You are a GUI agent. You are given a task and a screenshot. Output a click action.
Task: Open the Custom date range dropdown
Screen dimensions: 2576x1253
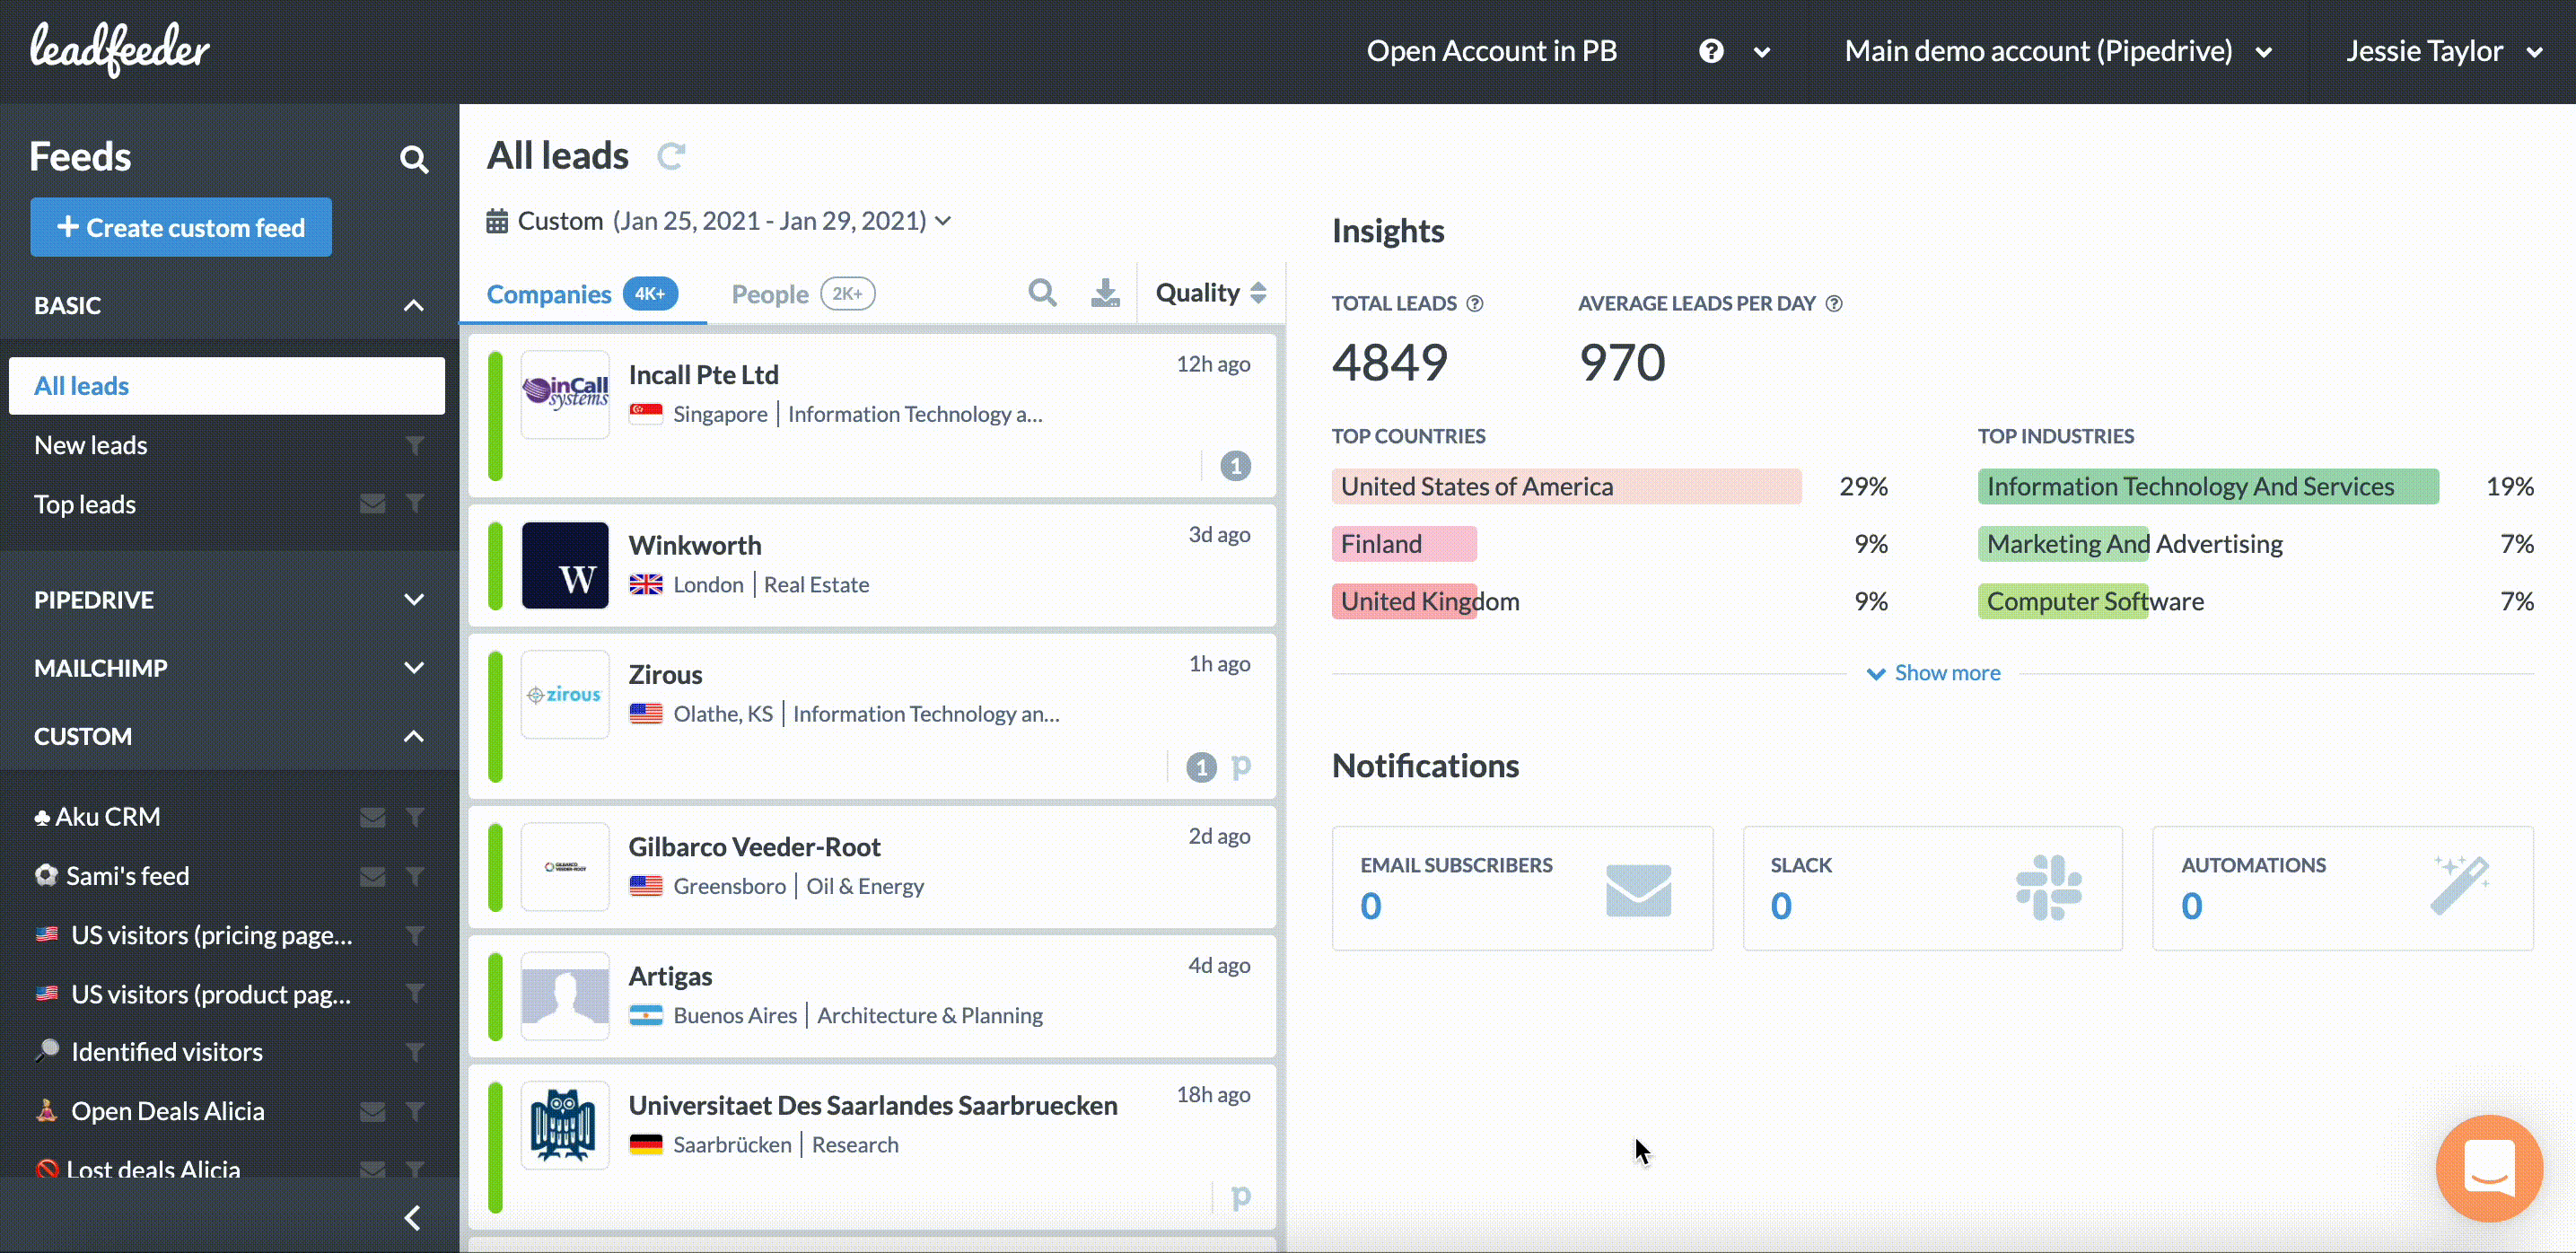point(719,221)
